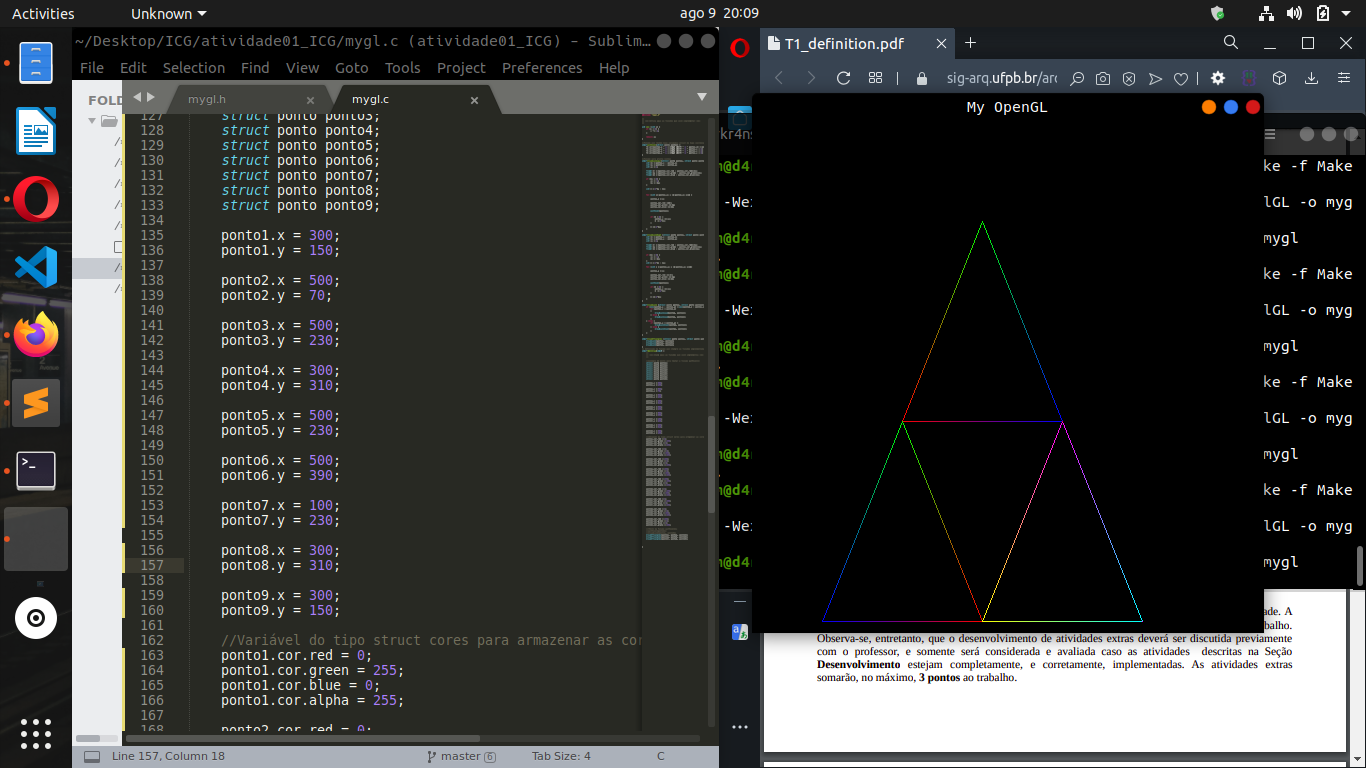Click the My Flow send arrow icon
Screen dimensions: 1366x768
coord(1155,78)
